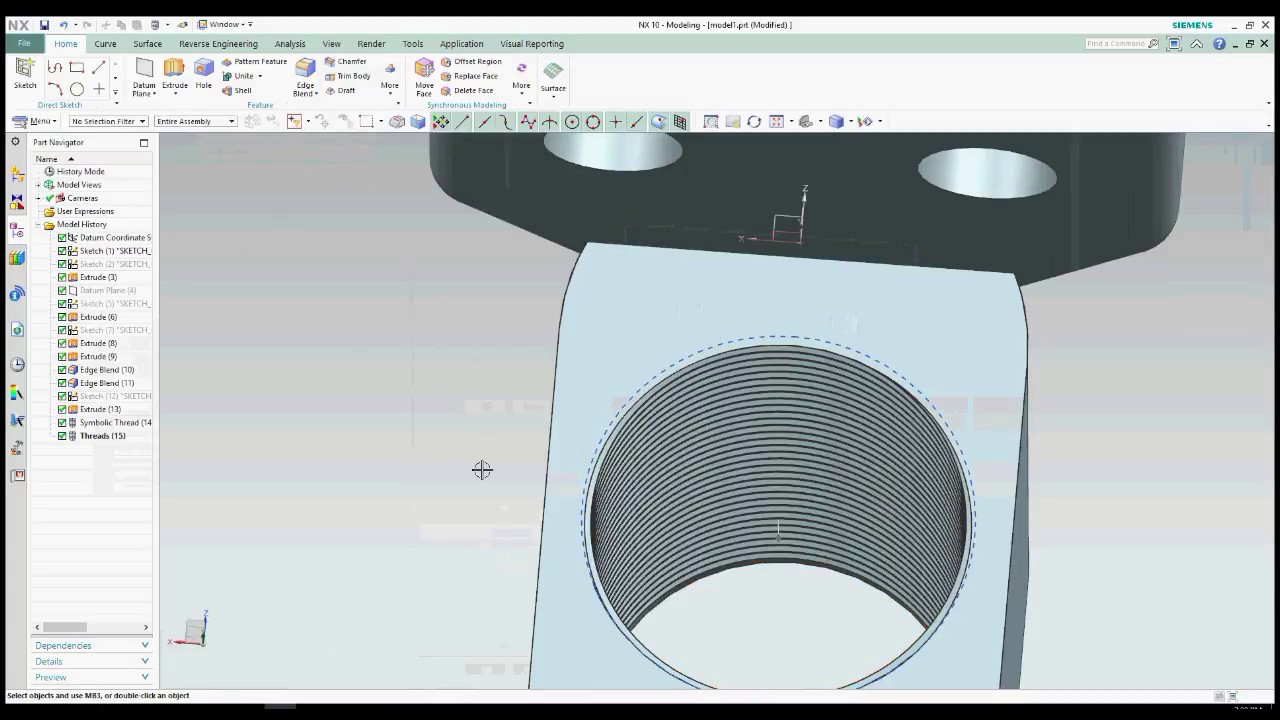
Task: Uncheck the Edge Blend (10) checkbox
Action: [62, 370]
